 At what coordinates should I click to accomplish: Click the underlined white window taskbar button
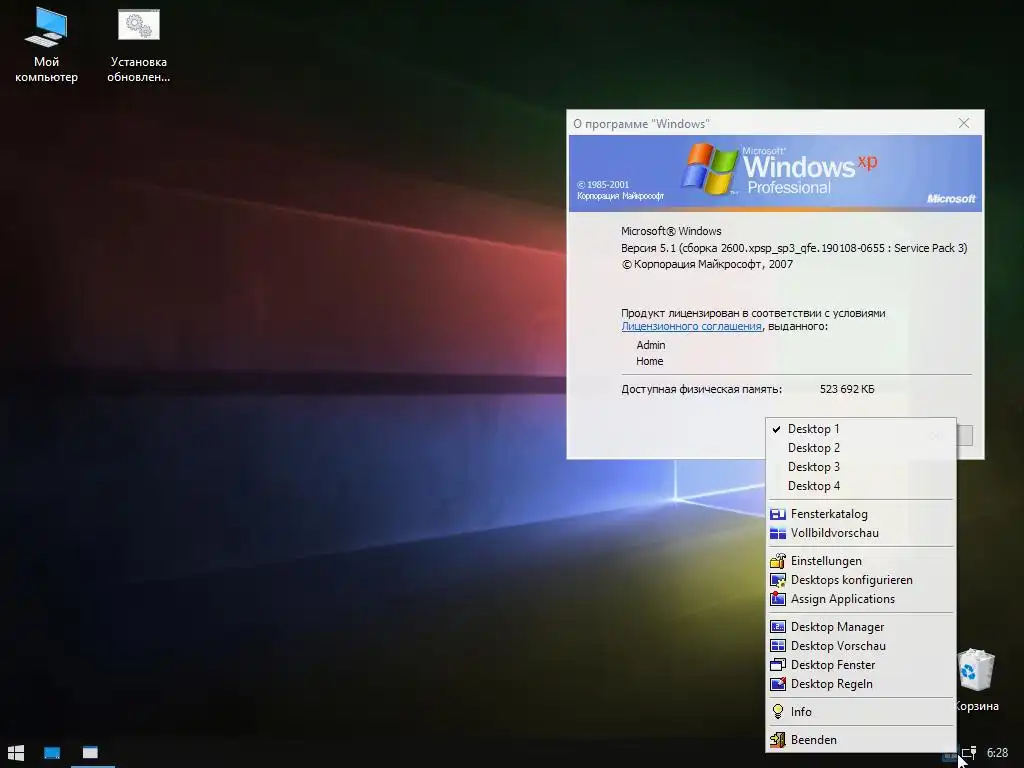tap(90, 752)
